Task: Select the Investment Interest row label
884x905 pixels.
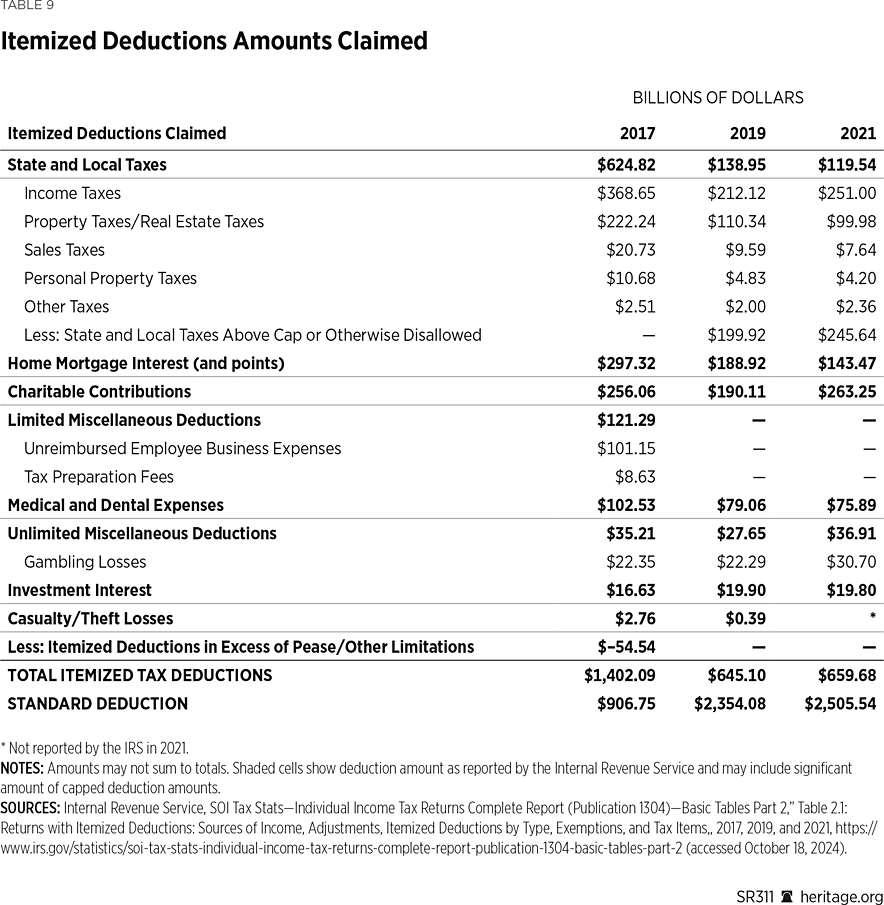Action: click(79, 590)
